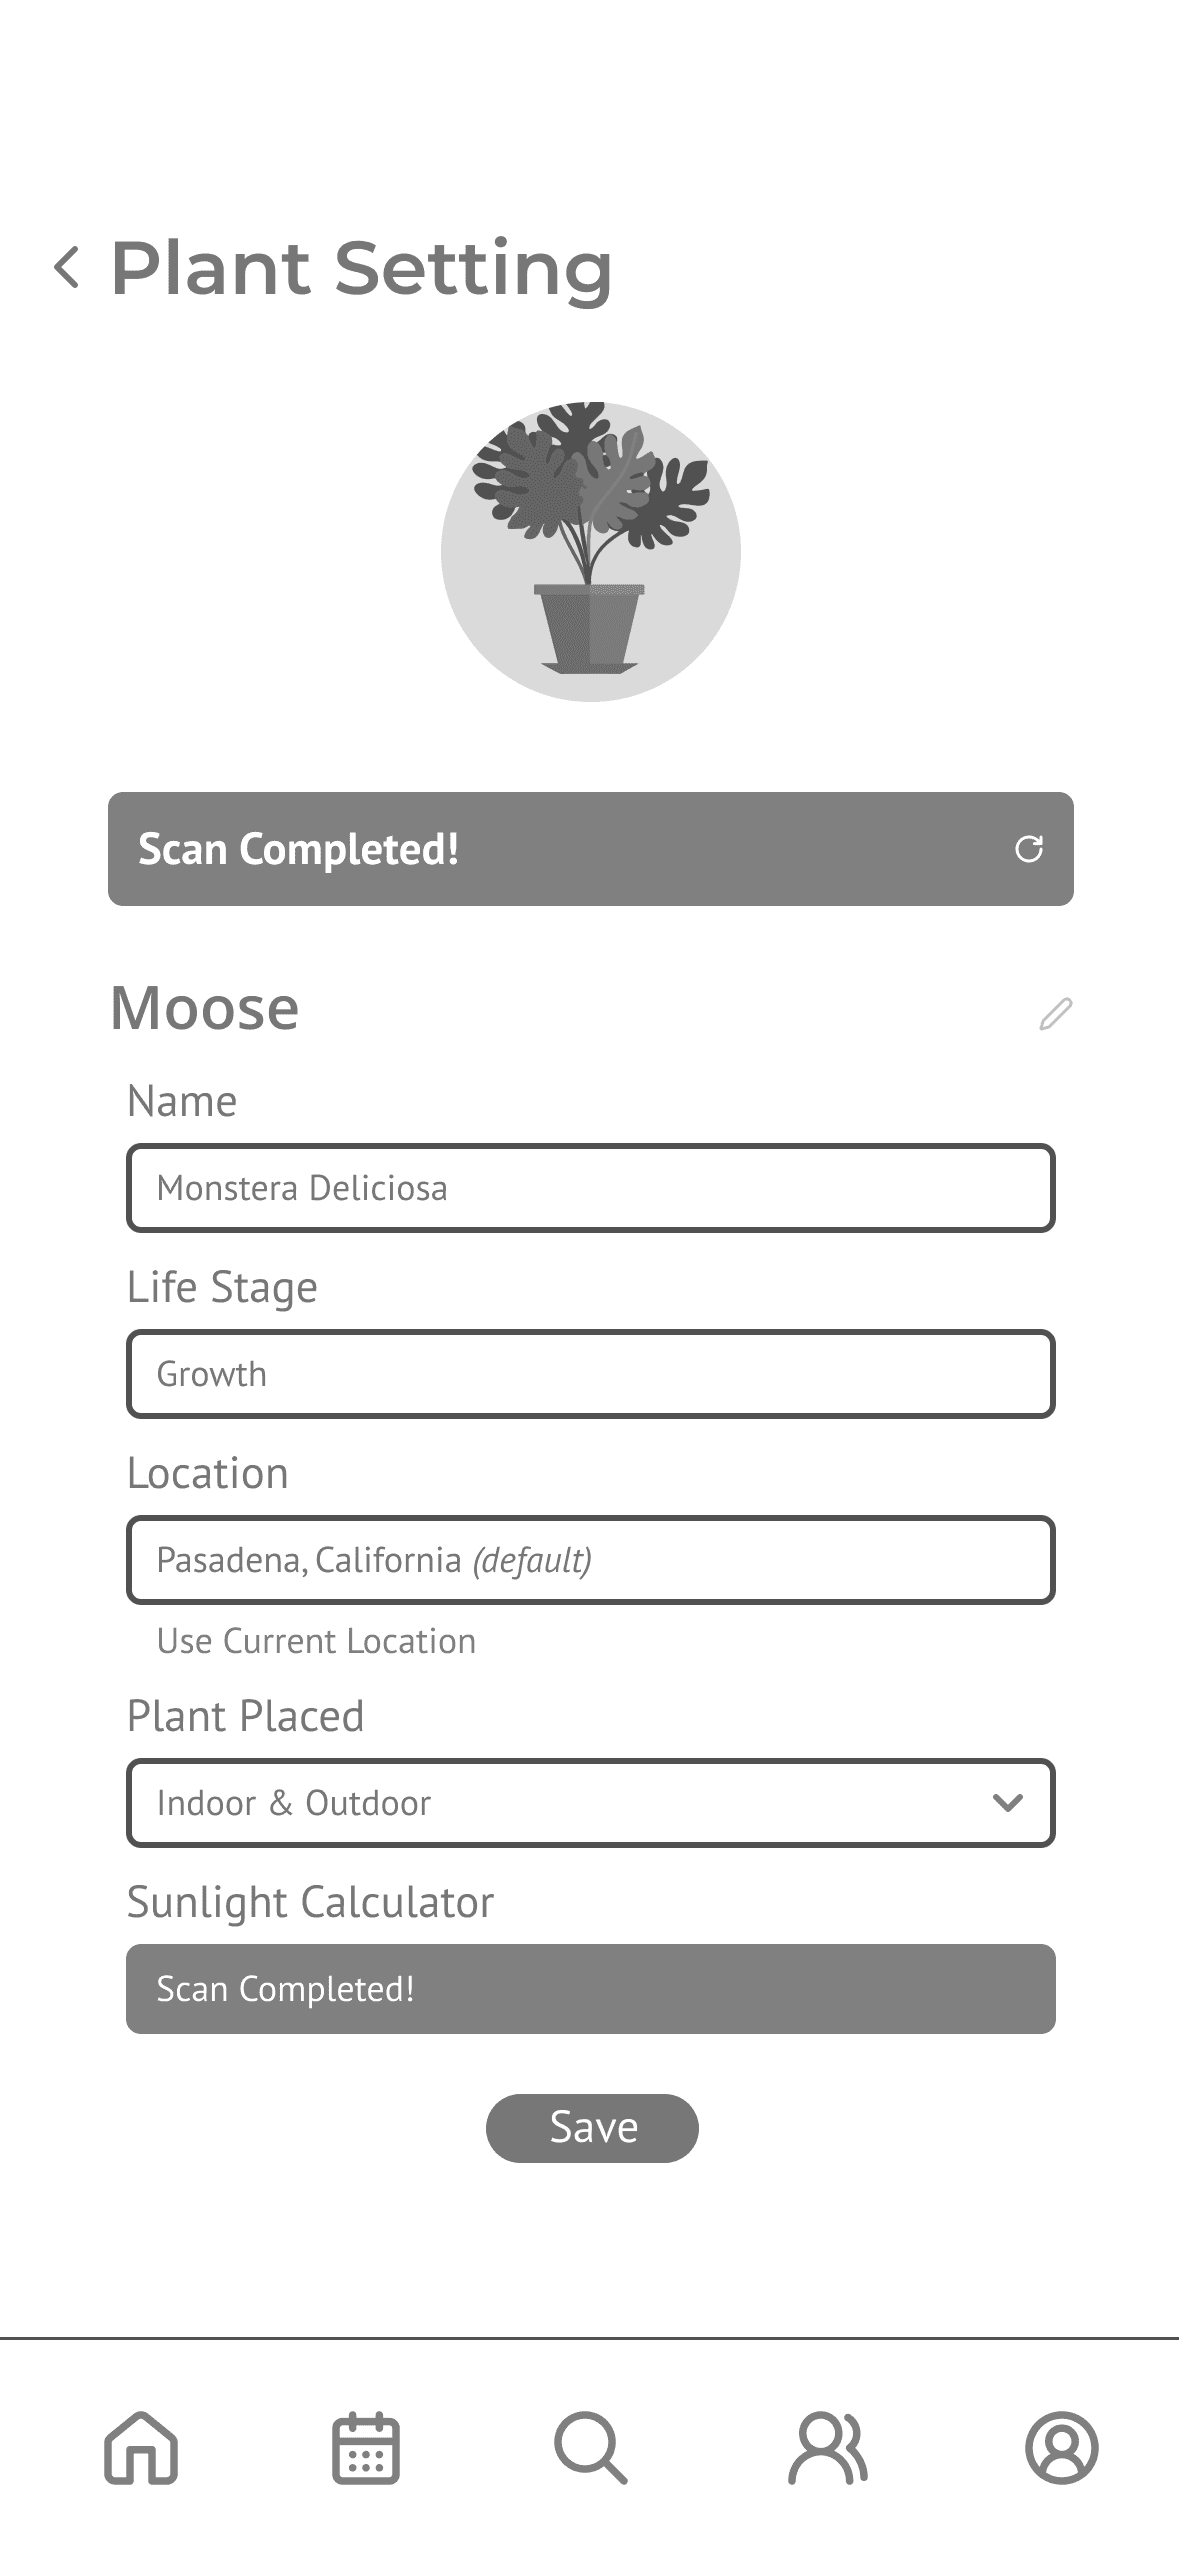Open the Calendar tab in bottom navigation
1179x2556 pixels.
tap(366, 2447)
